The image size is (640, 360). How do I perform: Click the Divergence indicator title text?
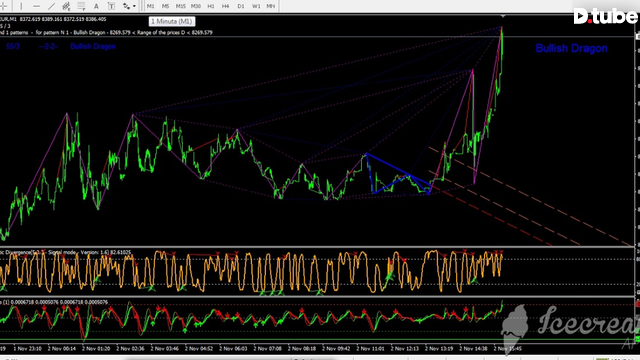pos(65,252)
